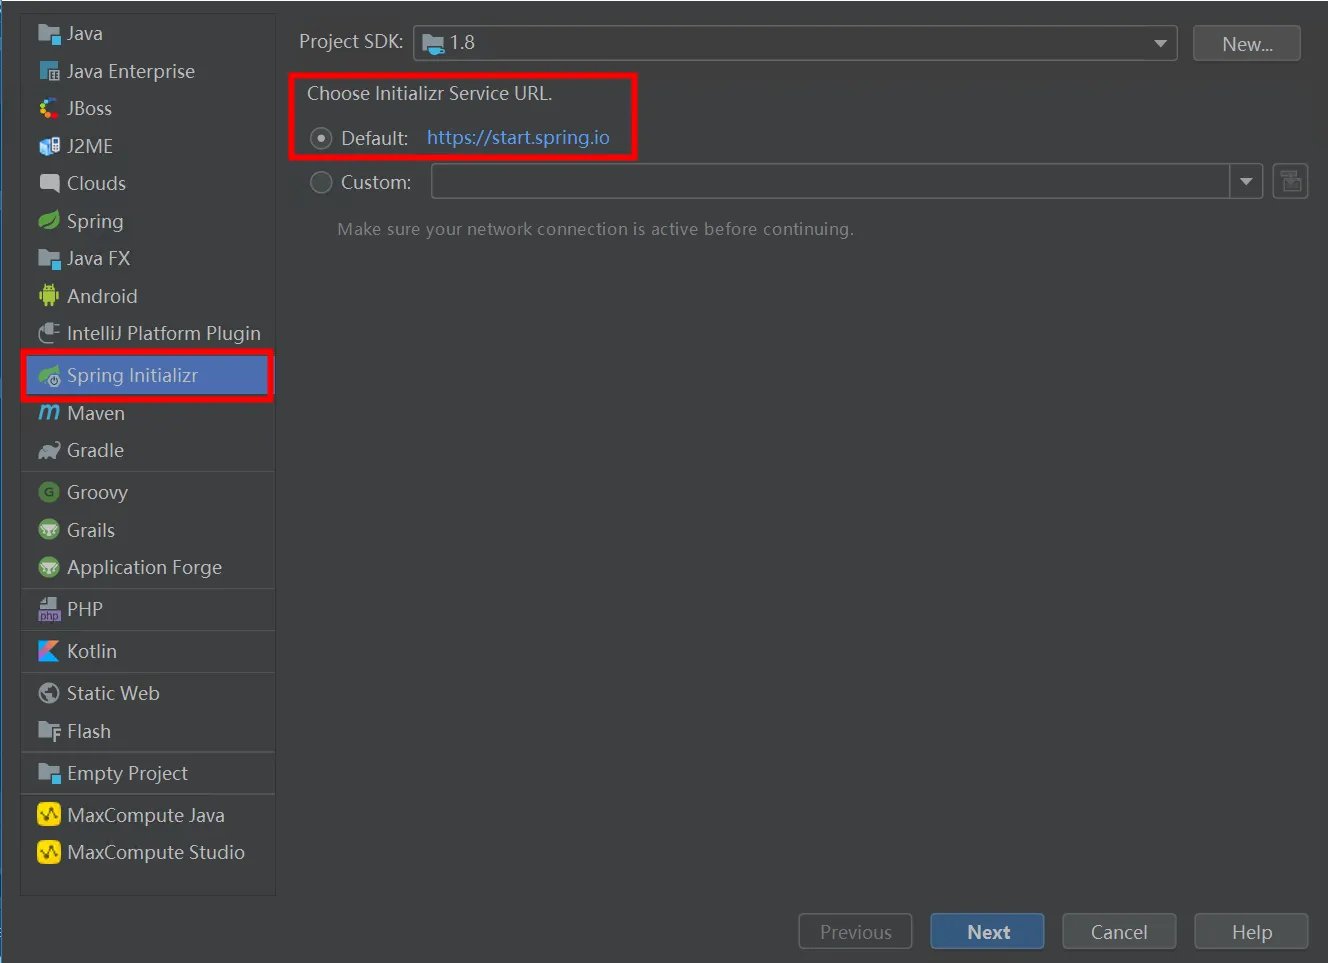Click the Previous button

point(855,932)
